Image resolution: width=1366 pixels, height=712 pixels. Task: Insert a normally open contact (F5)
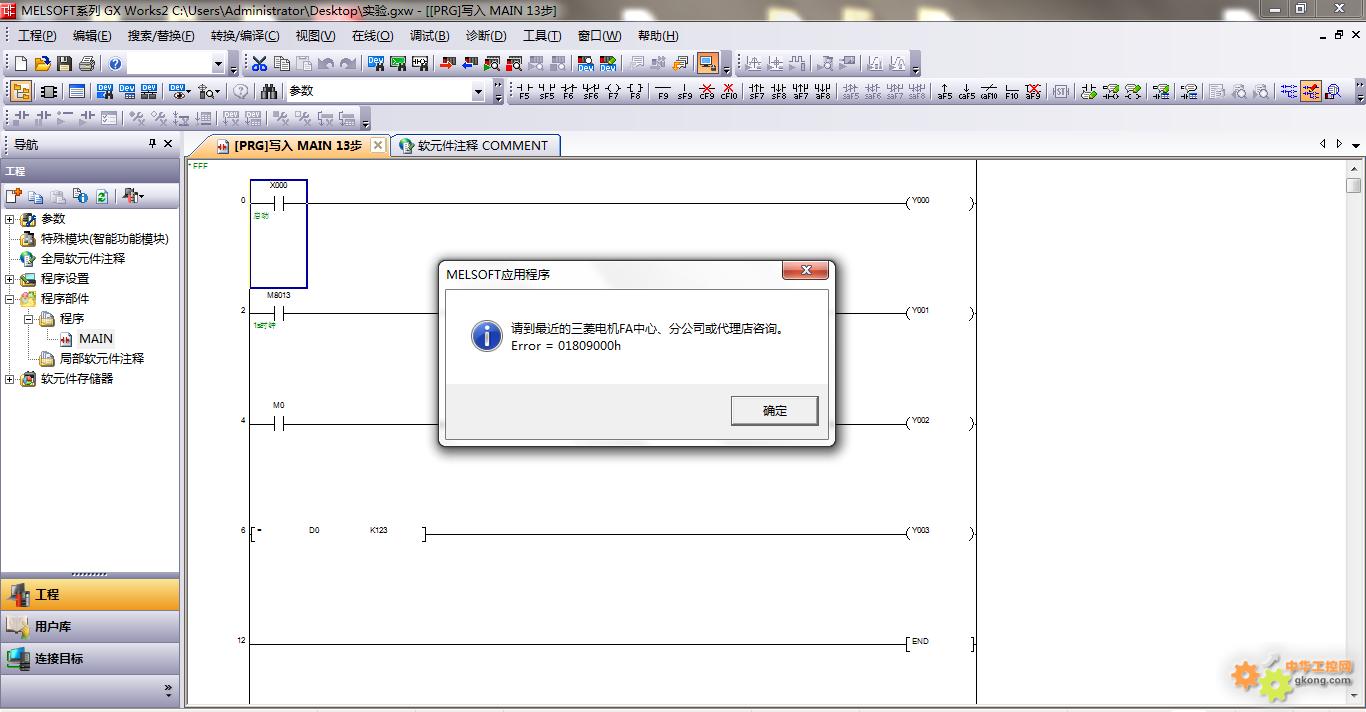[524, 92]
